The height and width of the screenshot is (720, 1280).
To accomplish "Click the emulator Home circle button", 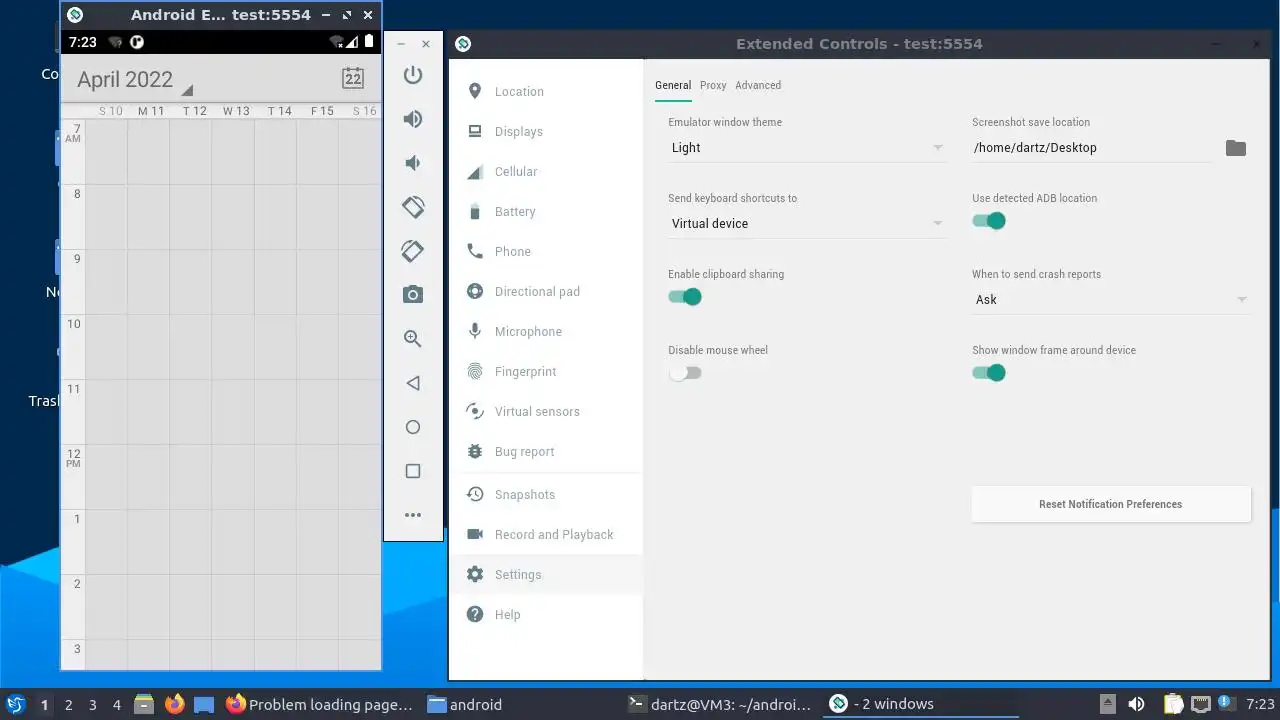I will tap(413, 427).
